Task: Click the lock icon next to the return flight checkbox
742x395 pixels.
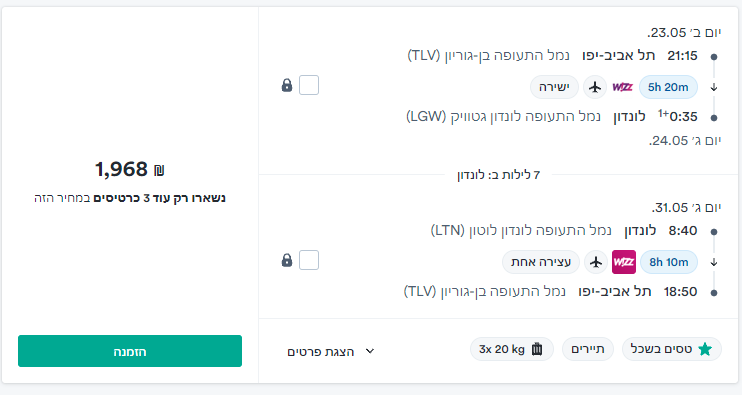Action: (x=287, y=260)
